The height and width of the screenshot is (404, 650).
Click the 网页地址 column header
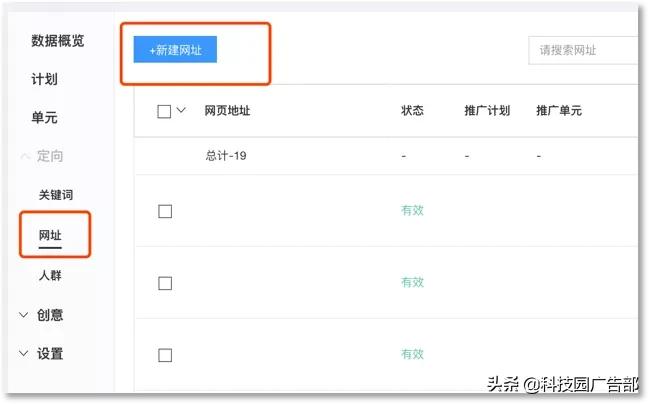(x=227, y=111)
